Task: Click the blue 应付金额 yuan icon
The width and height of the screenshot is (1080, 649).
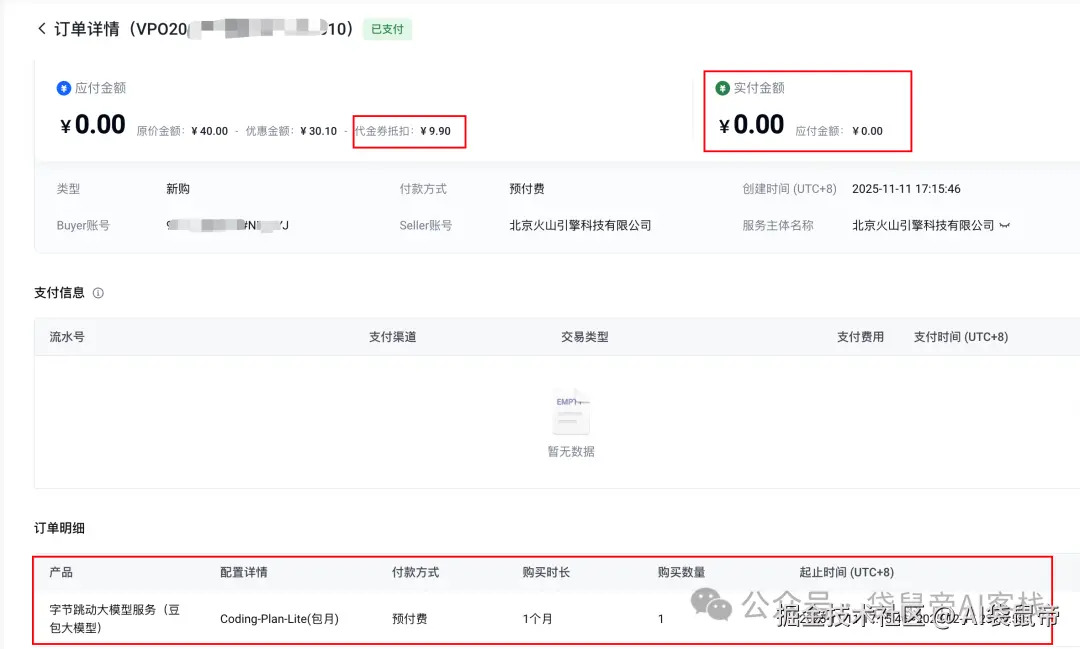Action: [64, 88]
